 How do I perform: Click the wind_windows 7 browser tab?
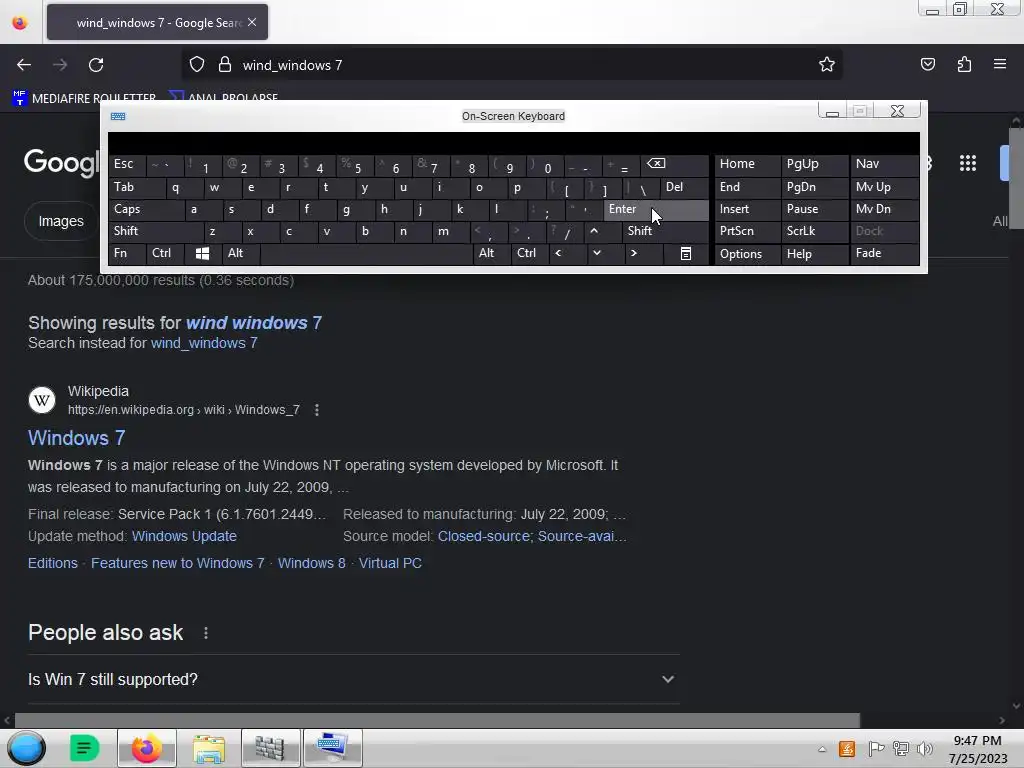tap(157, 22)
